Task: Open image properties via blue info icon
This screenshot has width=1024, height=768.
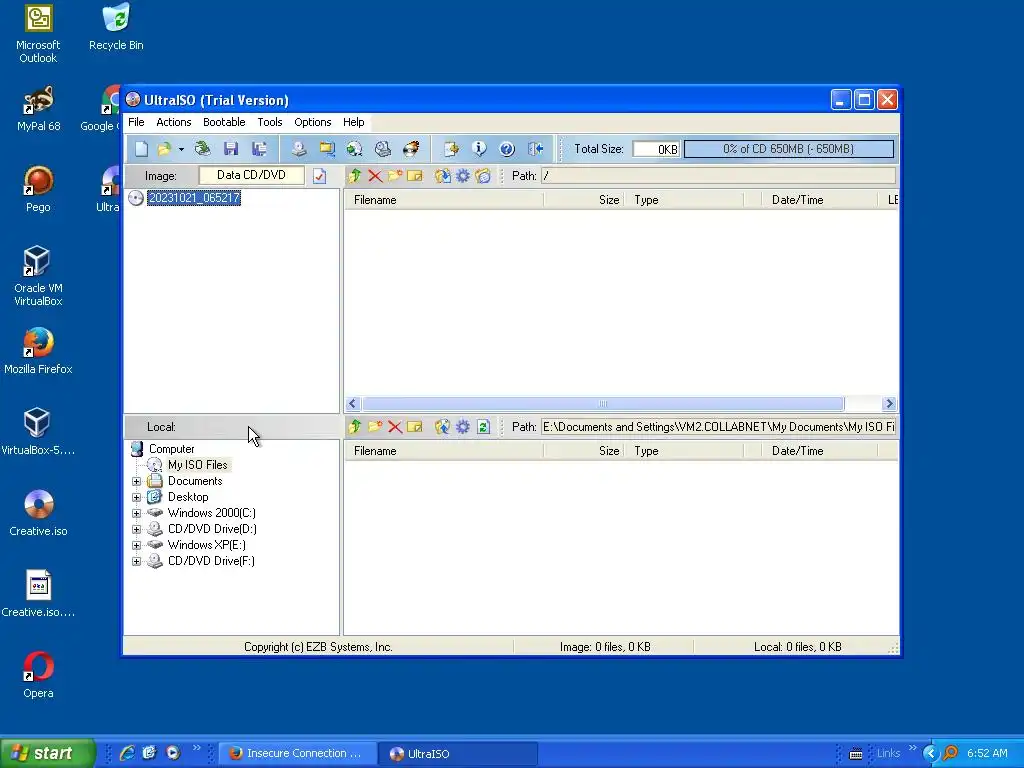Action: click(479, 149)
